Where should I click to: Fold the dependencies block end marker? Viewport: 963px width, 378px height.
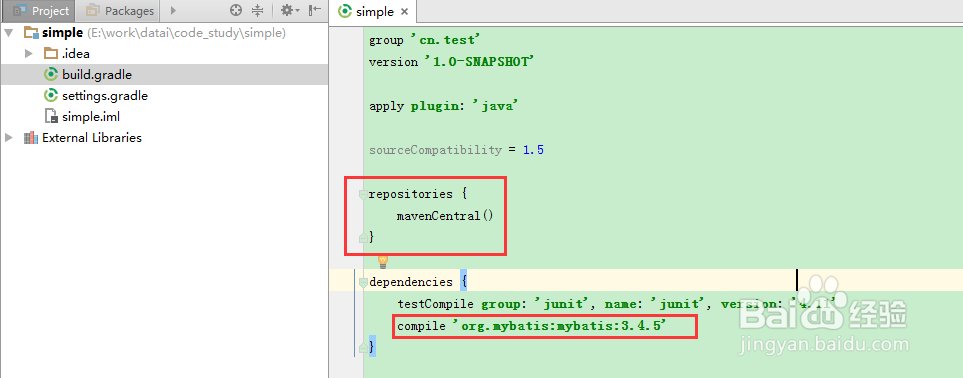(x=363, y=347)
